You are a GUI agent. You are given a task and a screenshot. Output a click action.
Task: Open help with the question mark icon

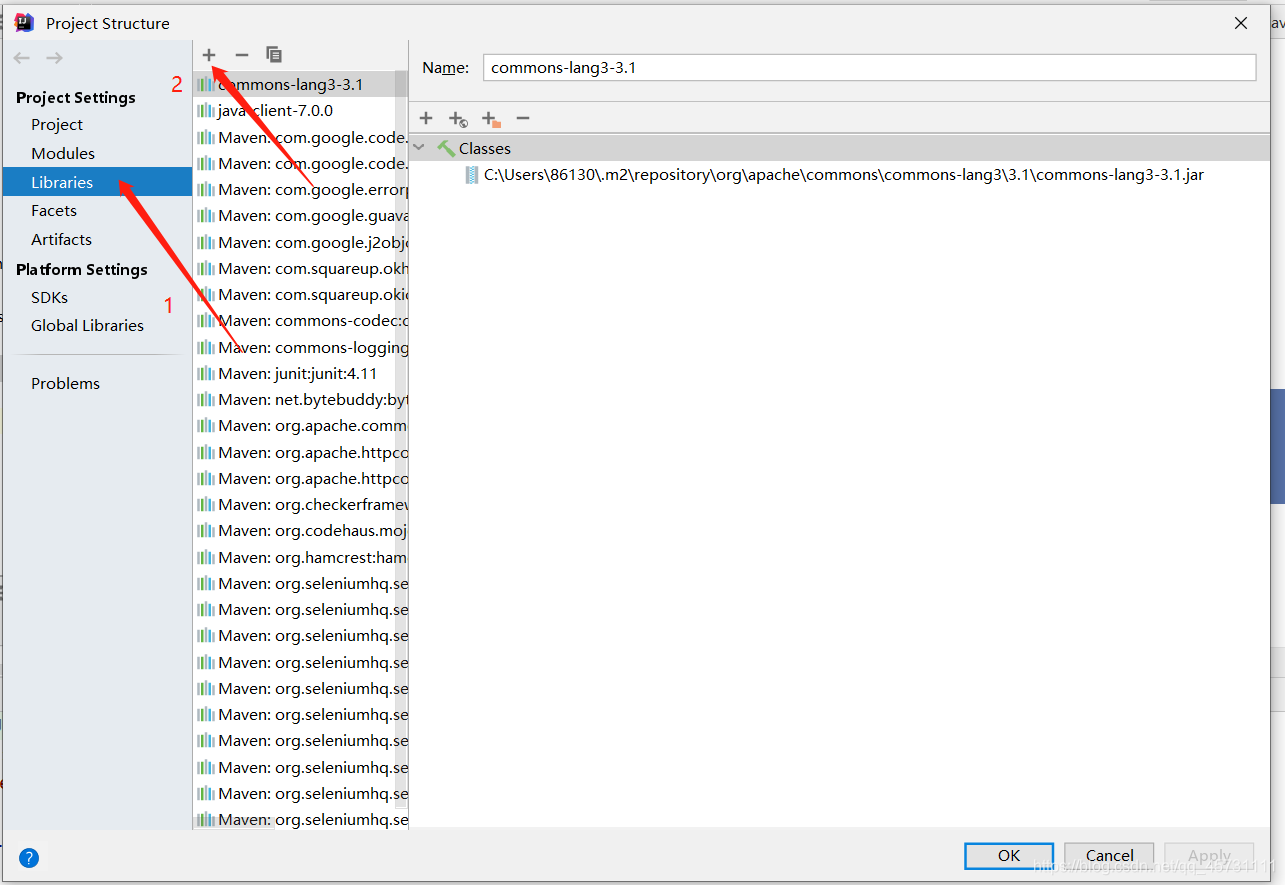29,857
